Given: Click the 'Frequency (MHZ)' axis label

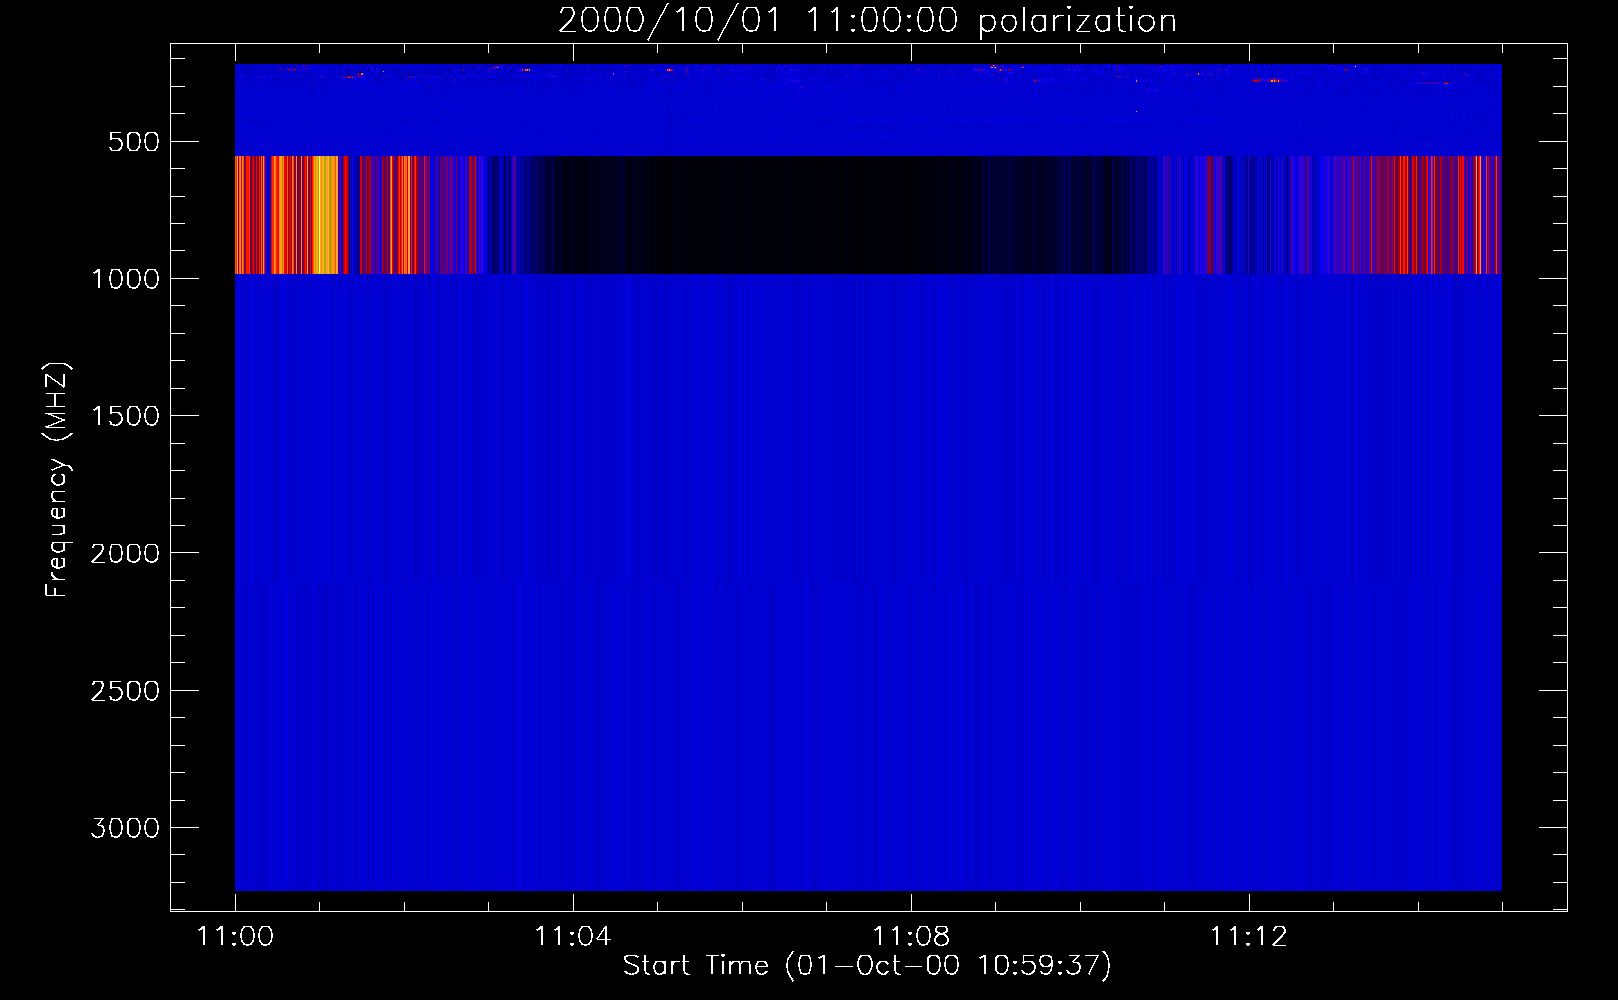Looking at the screenshot, I should [57, 480].
